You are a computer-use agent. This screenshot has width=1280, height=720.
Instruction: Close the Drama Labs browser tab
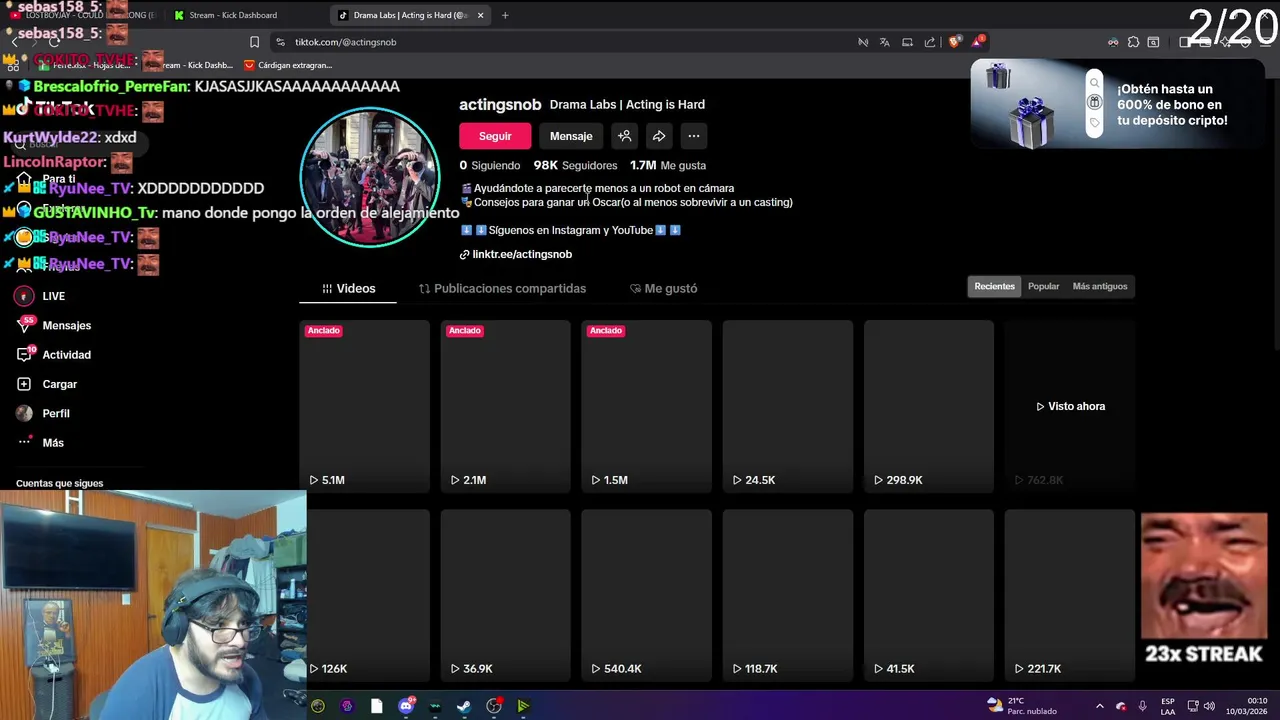click(481, 15)
